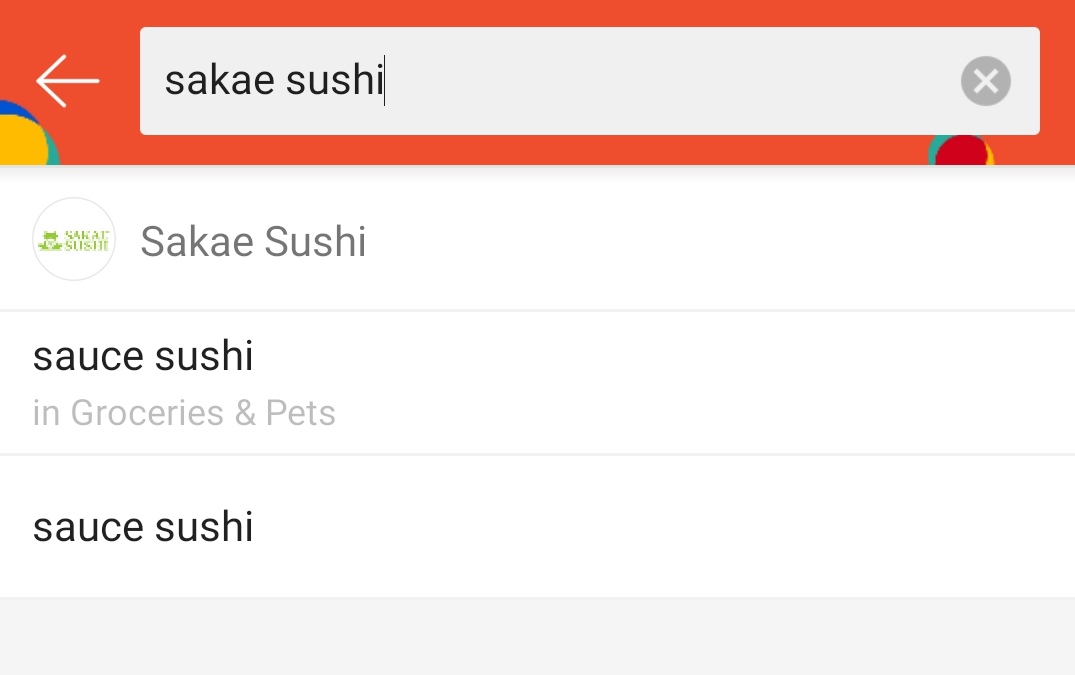1075x675 pixels.
Task: Click the empty gray area below suggestions
Action: coord(537,637)
